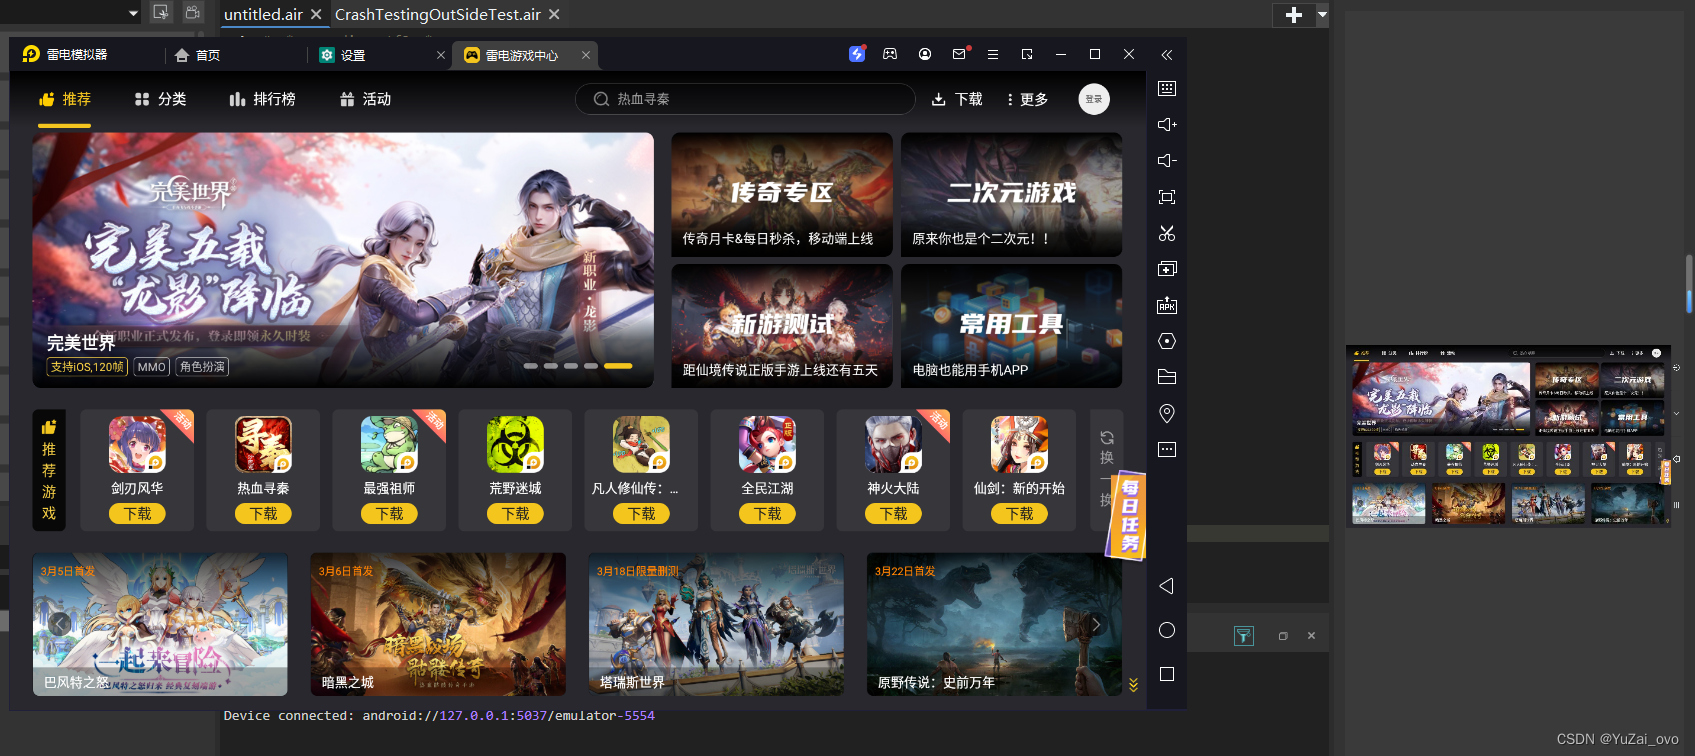Viewport: 1695px width, 756px height.
Task: Open the 原野传说：史前万年 game card
Action: 994,624
